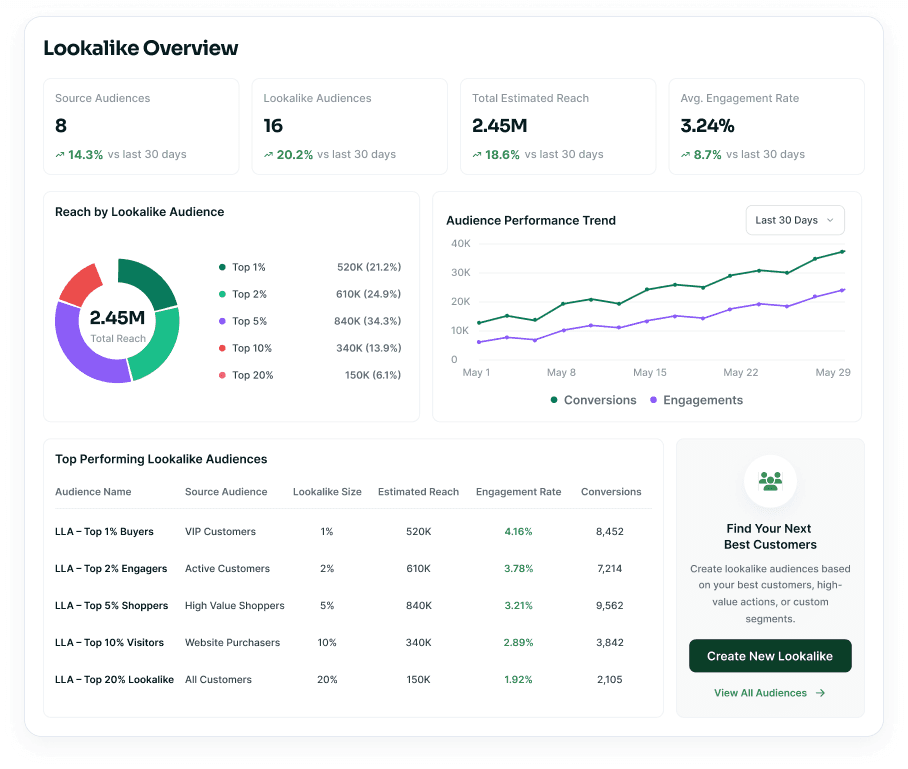Sort by Source Audience column header
908x769 pixels.
(226, 492)
